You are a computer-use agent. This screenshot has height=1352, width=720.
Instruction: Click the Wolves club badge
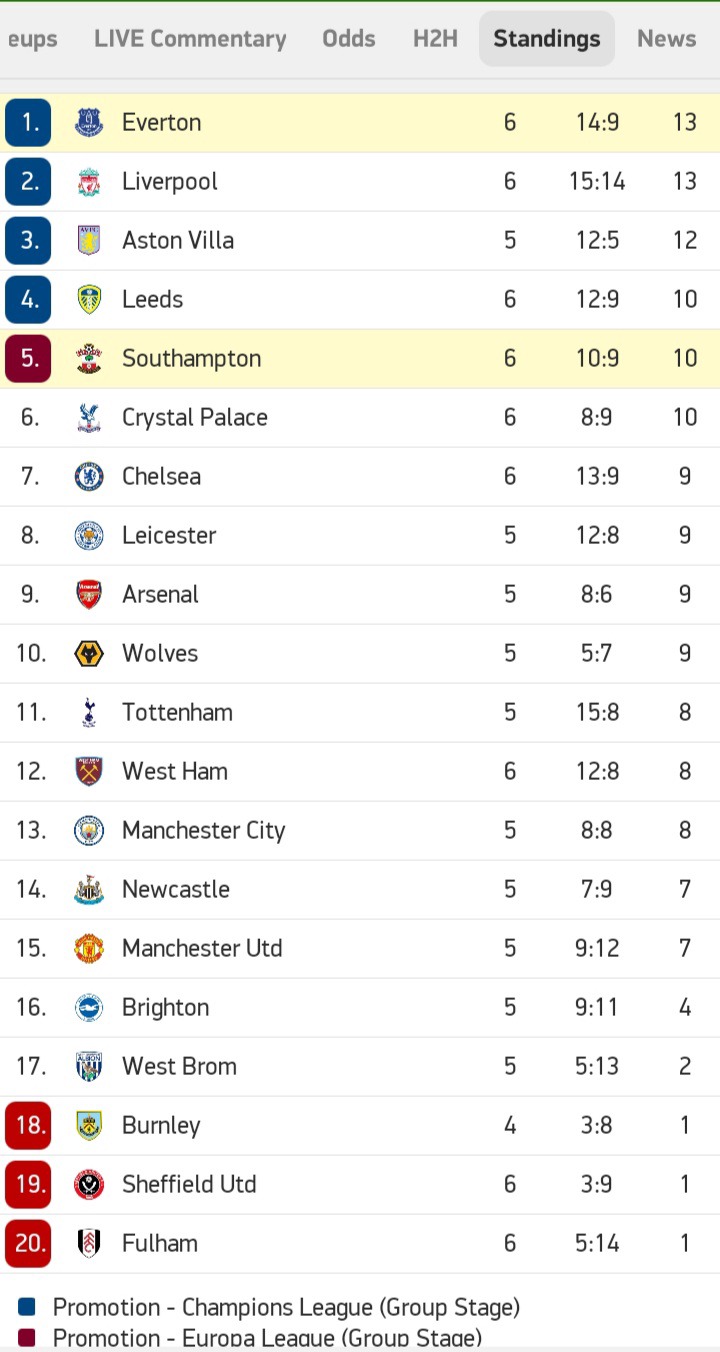[x=89, y=654]
